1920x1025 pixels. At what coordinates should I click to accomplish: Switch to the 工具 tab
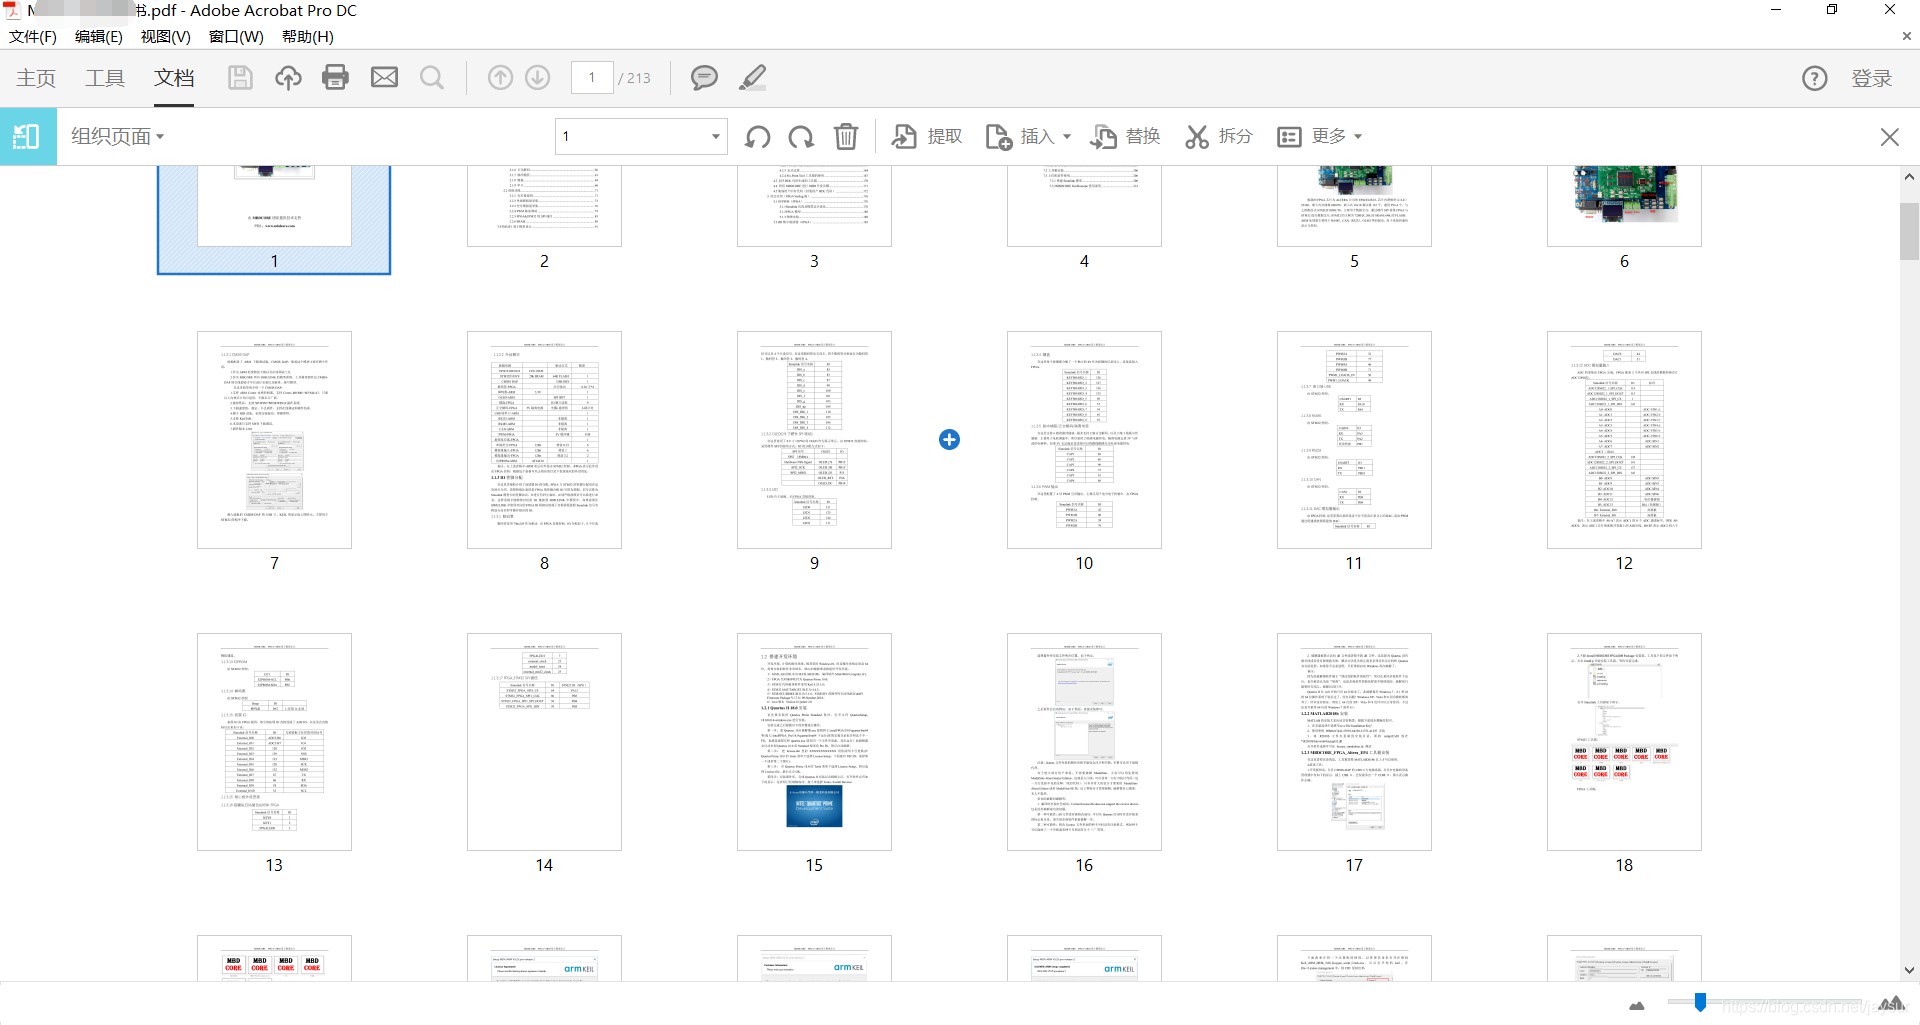pos(105,78)
